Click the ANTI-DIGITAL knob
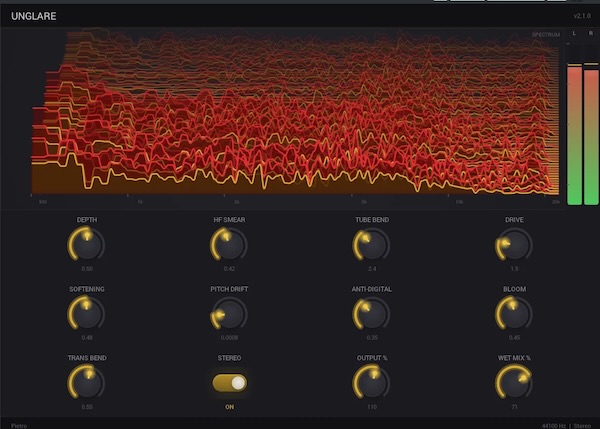Image resolution: width=600 pixels, height=429 pixels. pos(372,313)
